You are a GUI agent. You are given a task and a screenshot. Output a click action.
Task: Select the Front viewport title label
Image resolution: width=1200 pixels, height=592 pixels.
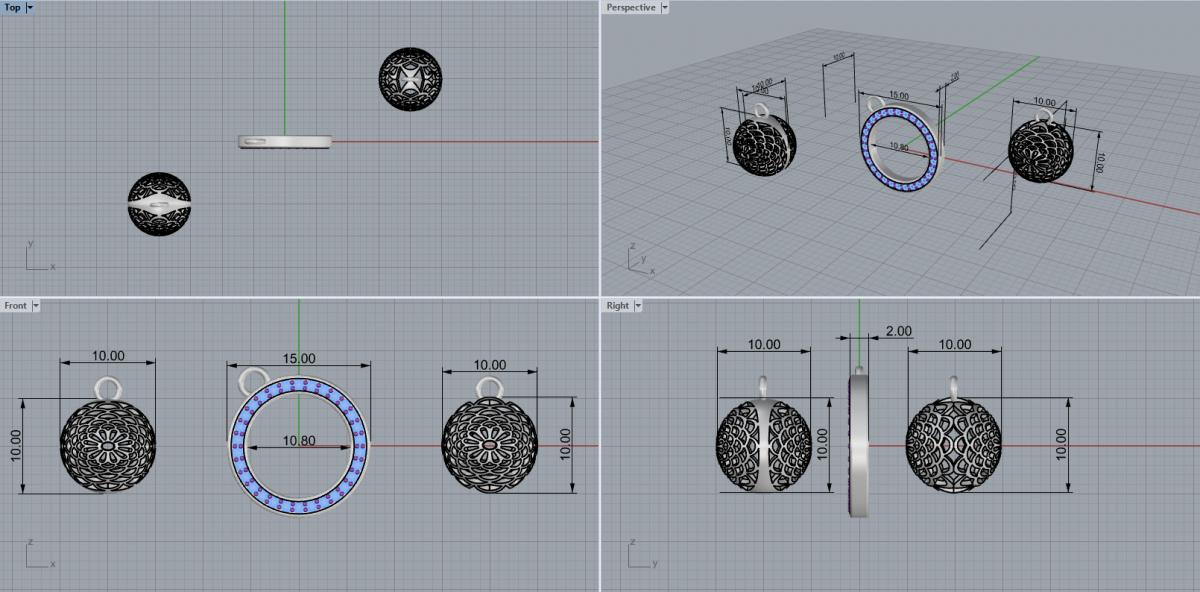tap(16, 306)
